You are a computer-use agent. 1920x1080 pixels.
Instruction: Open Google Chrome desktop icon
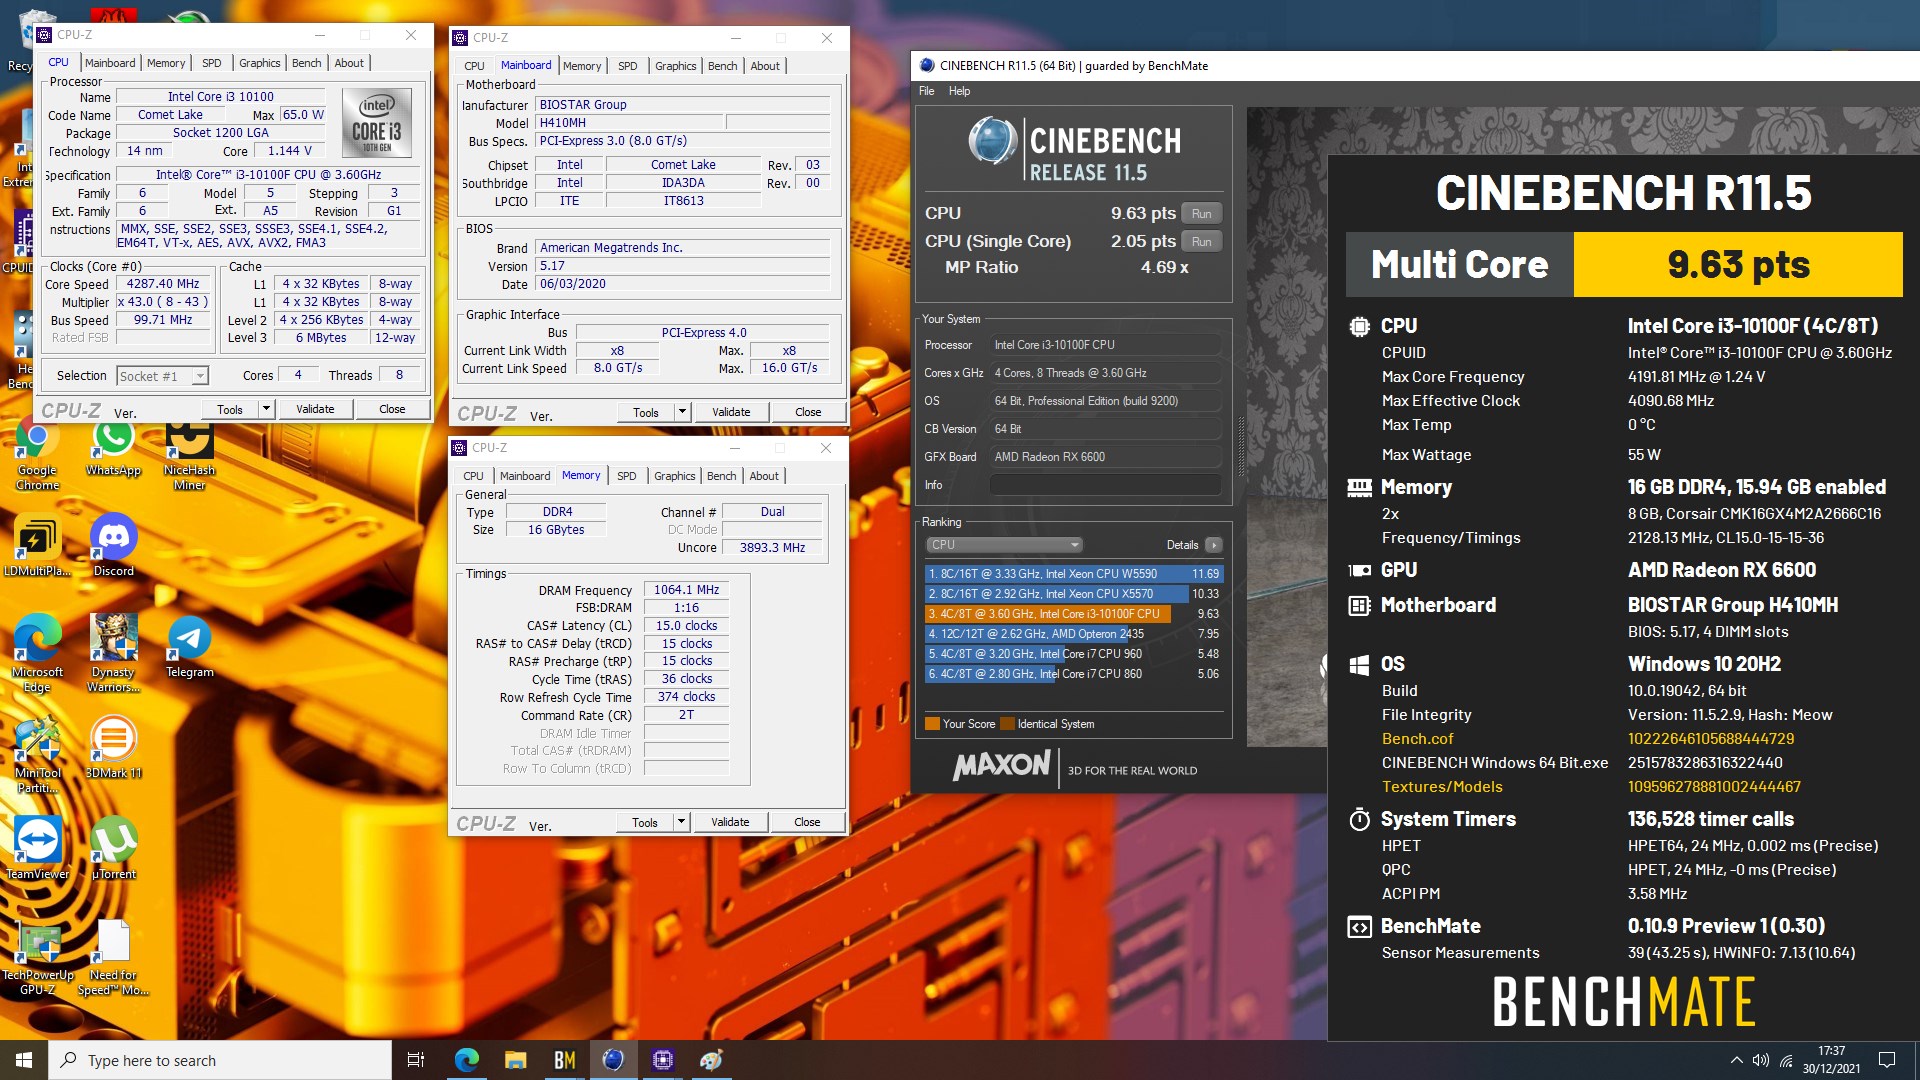(37, 455)
